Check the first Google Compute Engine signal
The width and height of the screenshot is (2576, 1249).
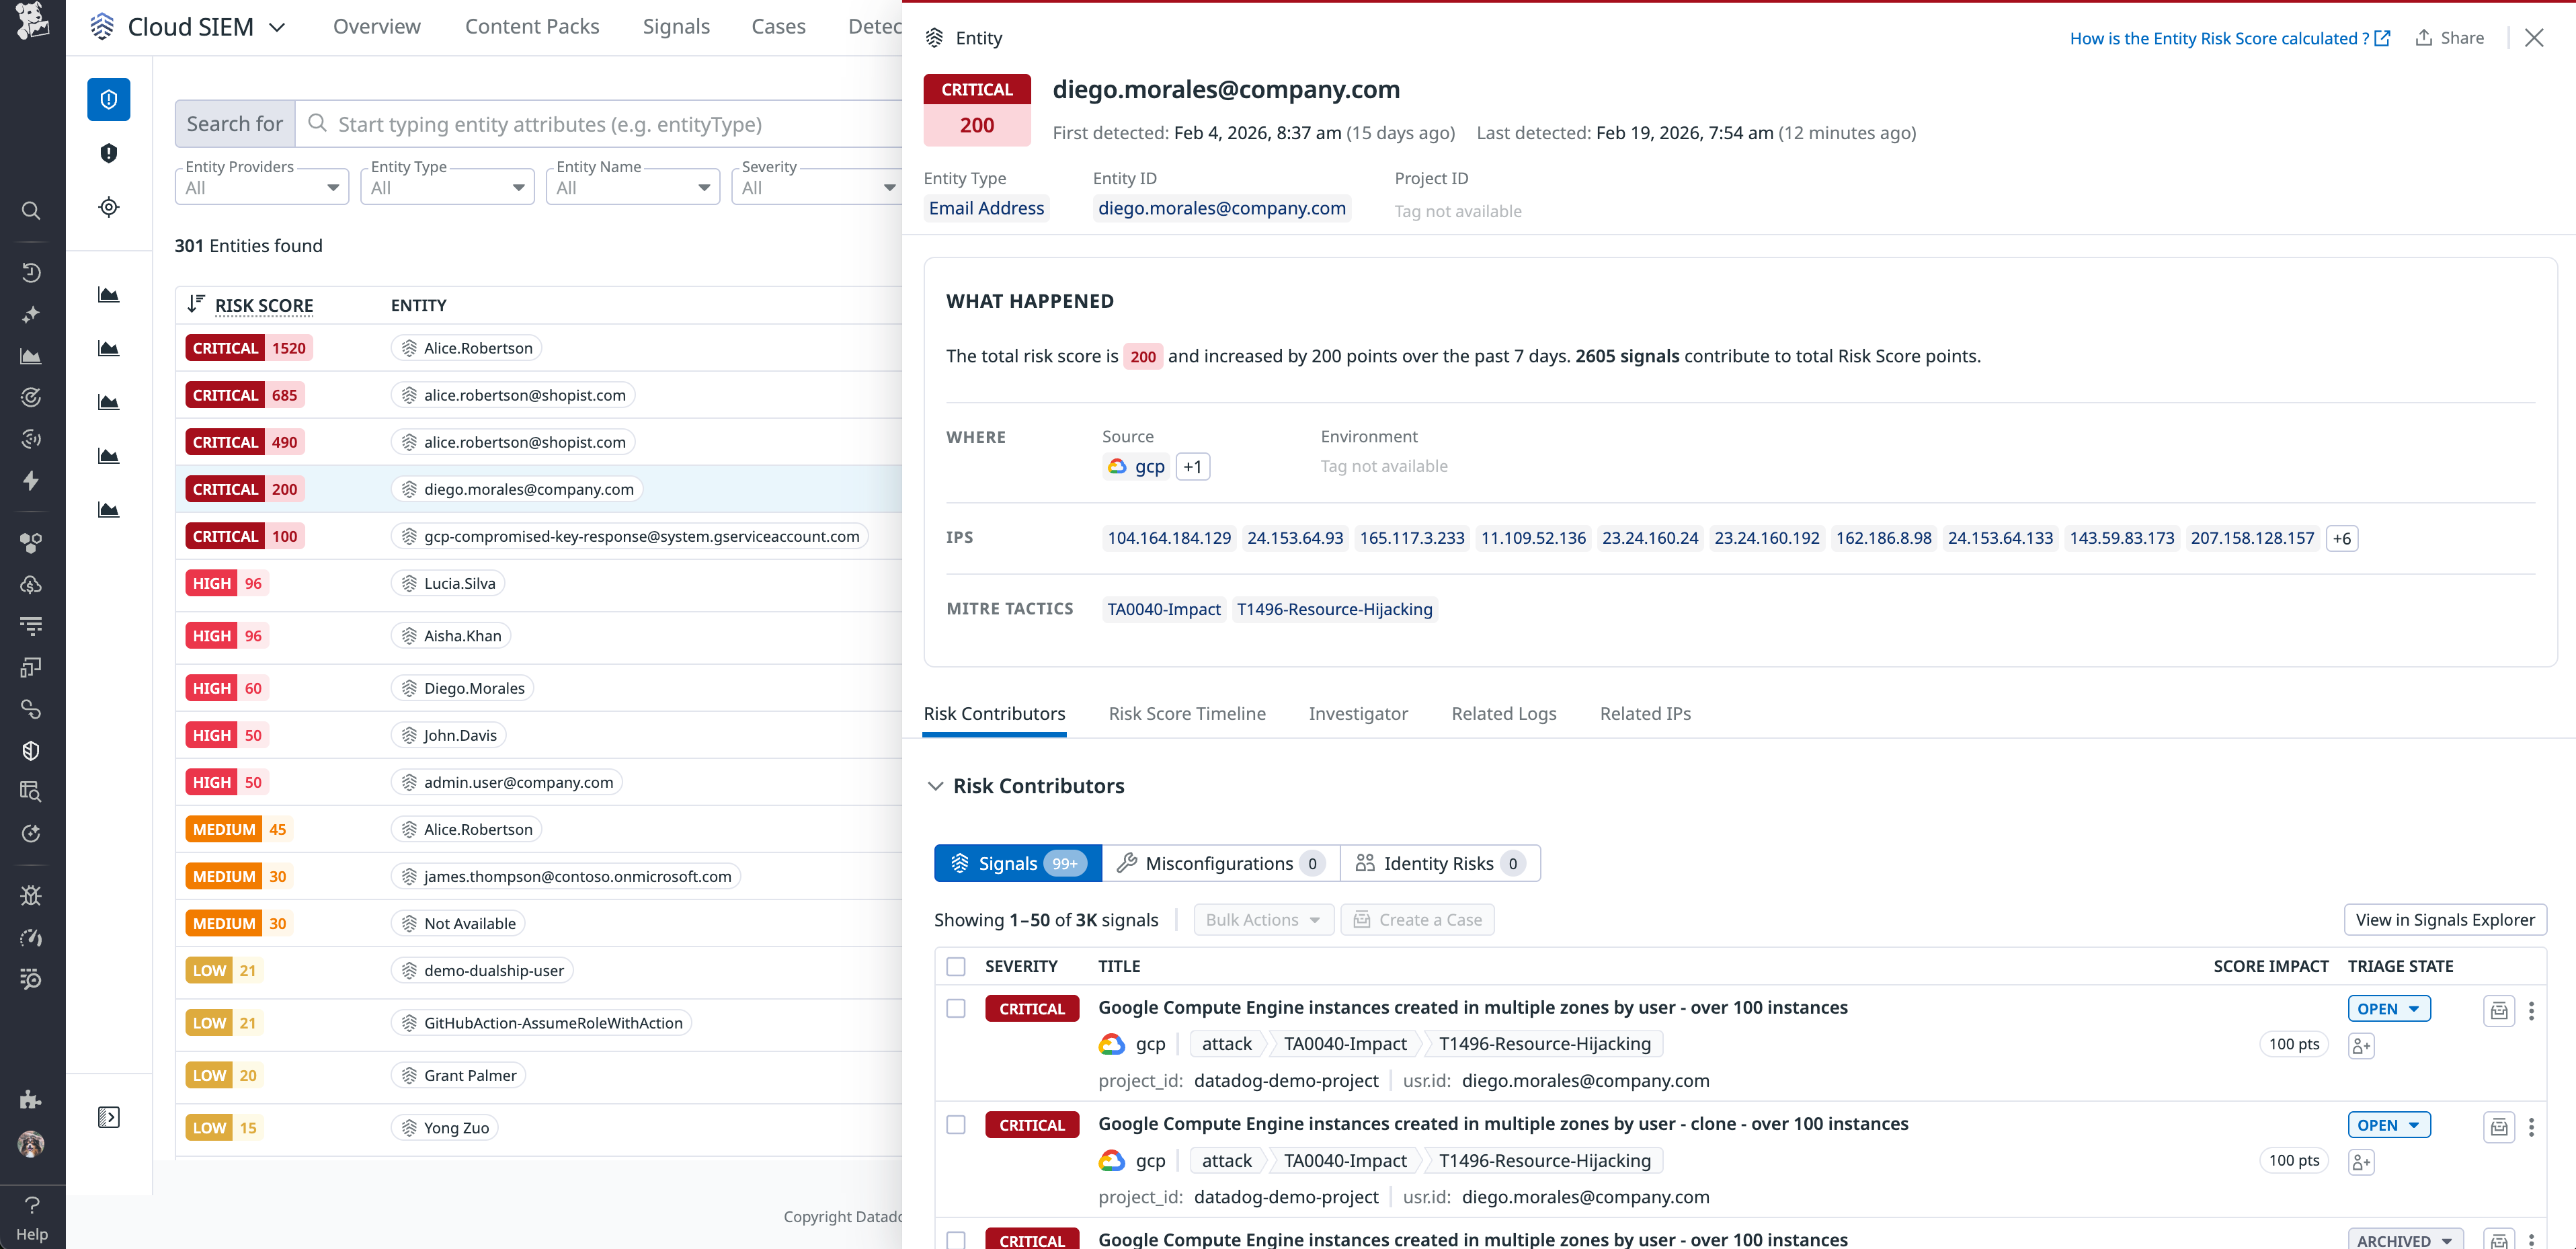pyautogui.click(x=956, y=1008)
